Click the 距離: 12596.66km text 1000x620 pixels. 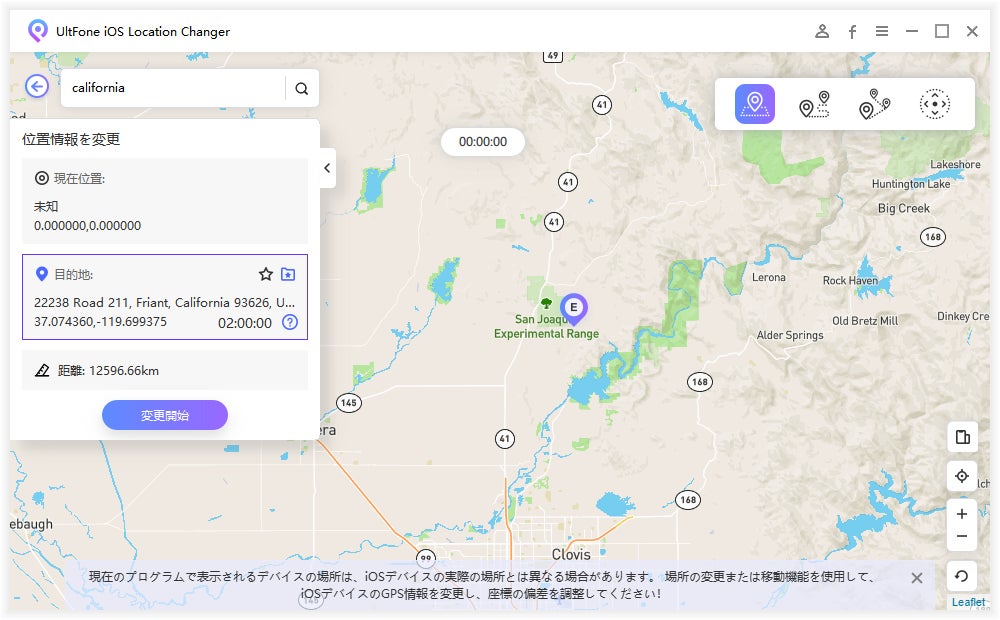click(108, 371)
